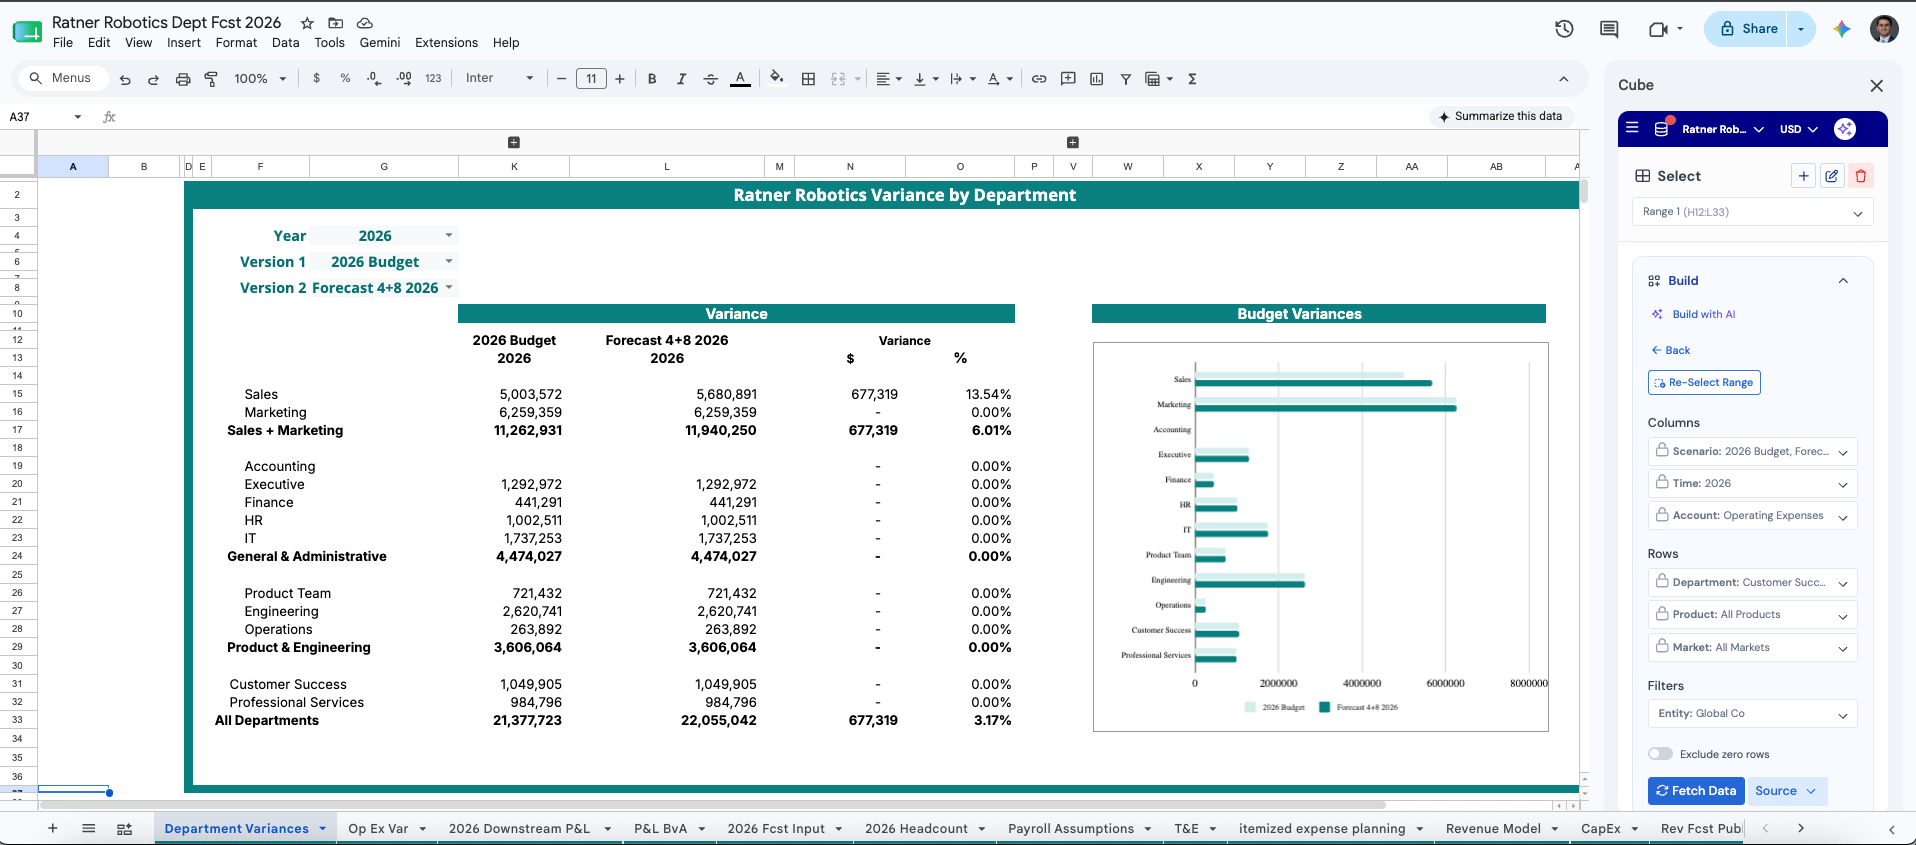
Task: Open Cube hamburger menu icon
Action: [1632, 128]
